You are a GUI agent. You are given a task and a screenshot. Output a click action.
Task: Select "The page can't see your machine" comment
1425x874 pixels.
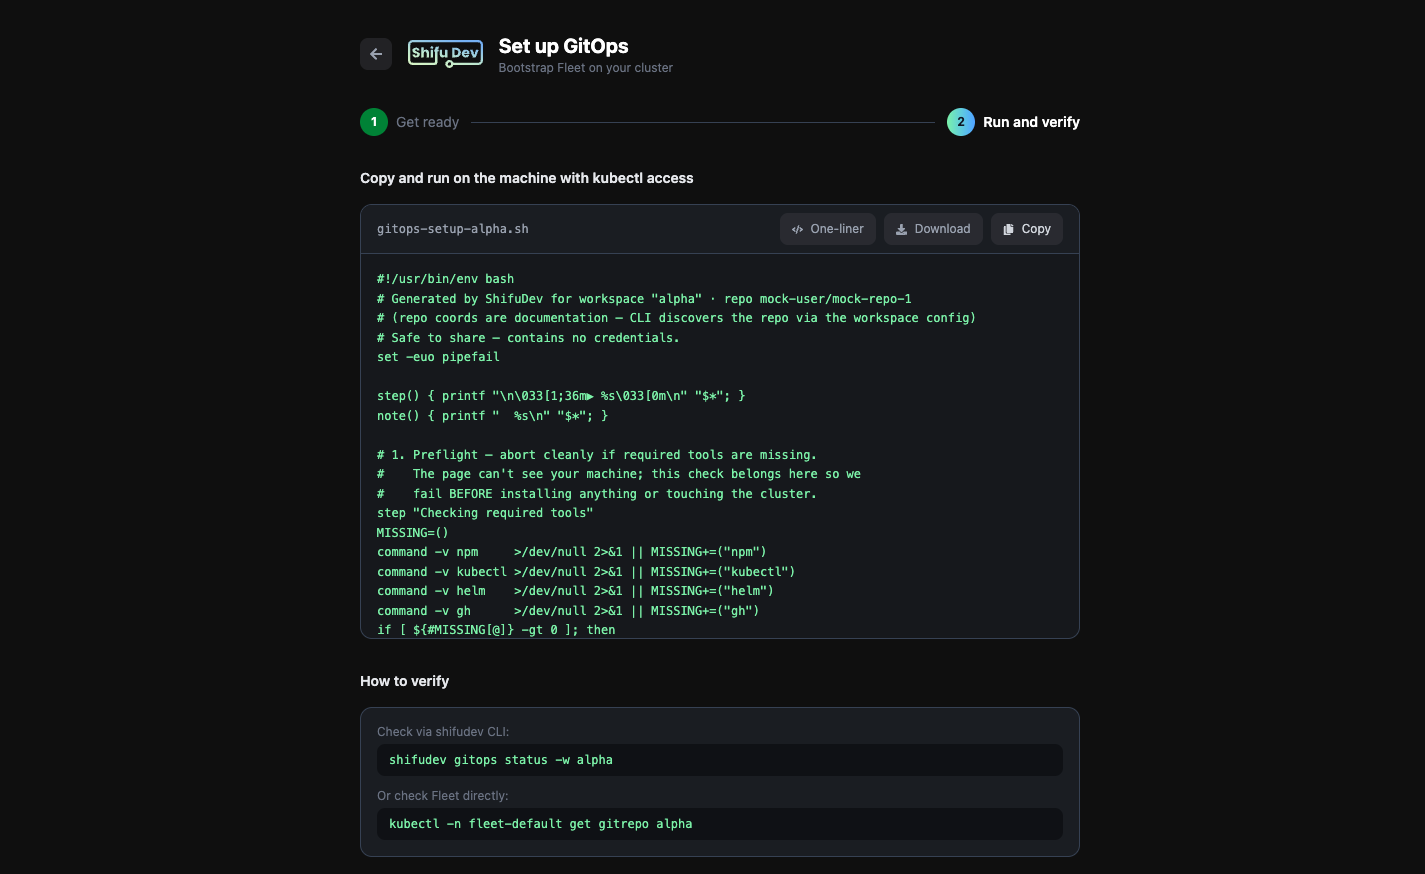(x=619, y=474)
